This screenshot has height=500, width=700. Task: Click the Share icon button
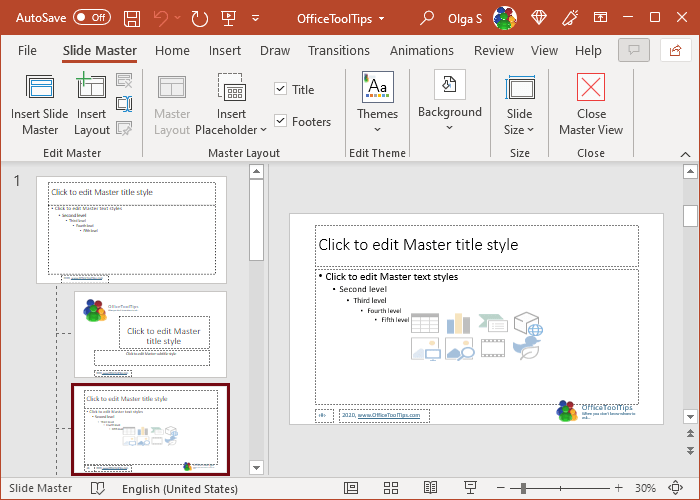pos(675,50)
